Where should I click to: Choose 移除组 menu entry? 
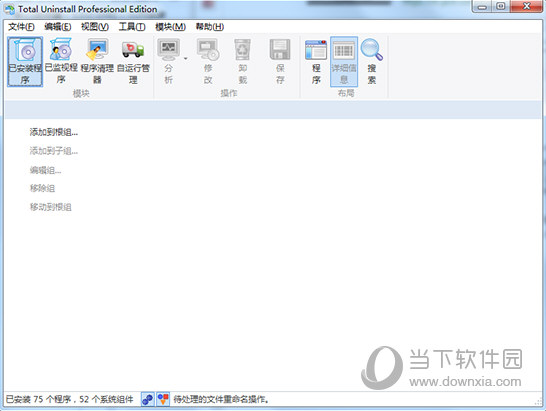(x=42, y=188)
